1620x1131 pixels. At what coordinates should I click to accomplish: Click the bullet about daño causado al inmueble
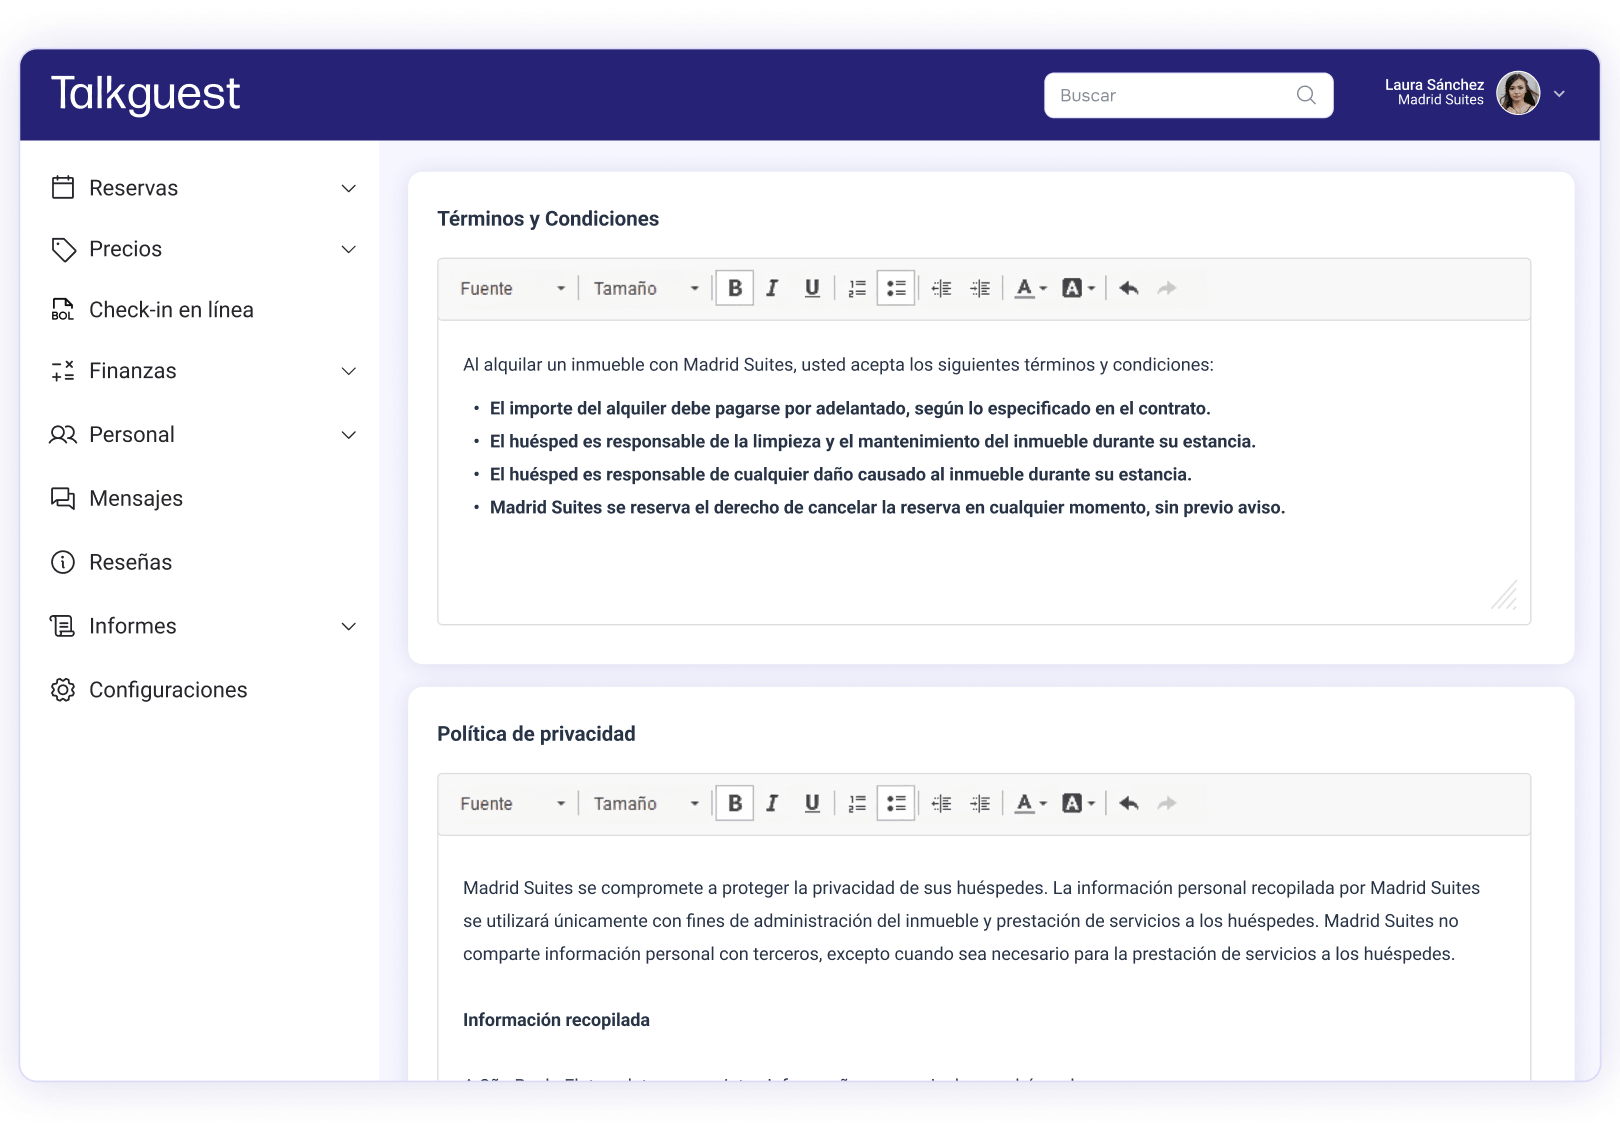[840, 474]
